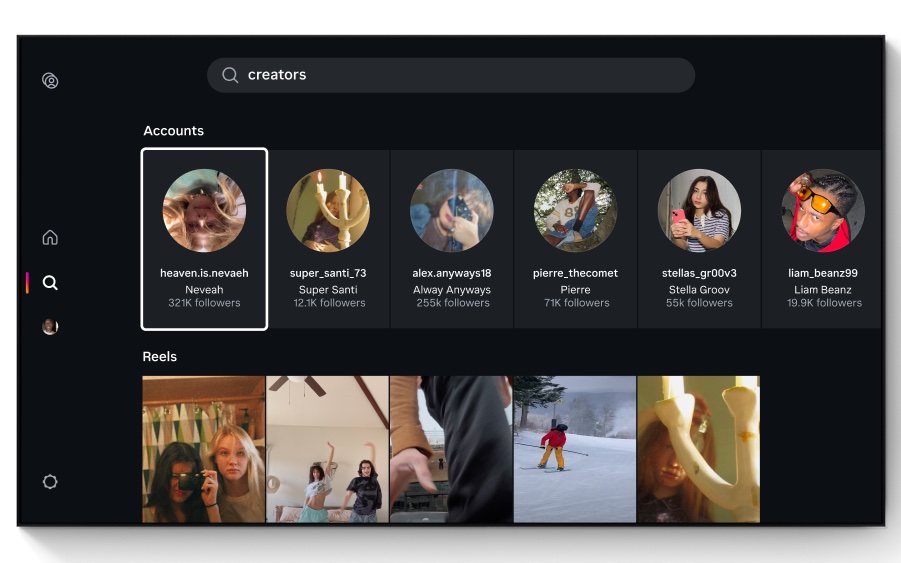Open heaven.is.nevaeh account card
This screenshot has height=563, width=901.
tap(204, 239)
